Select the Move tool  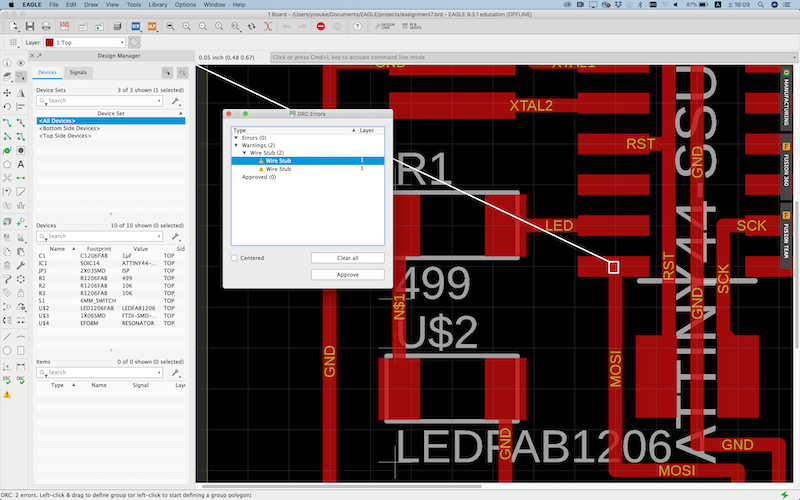[x=7, y=93]
